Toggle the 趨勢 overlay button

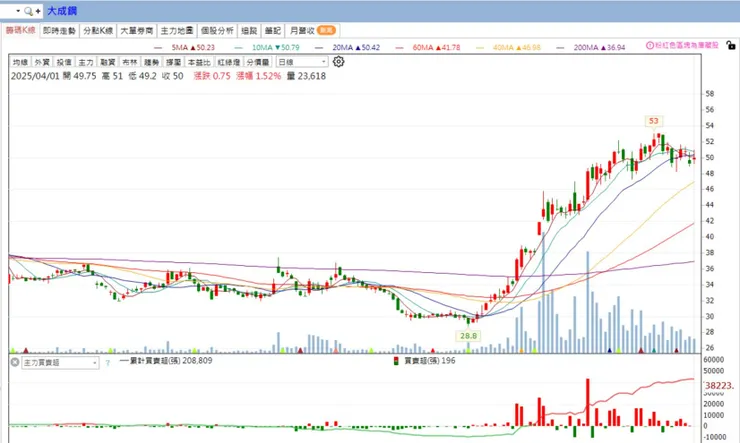coord(151,62)
